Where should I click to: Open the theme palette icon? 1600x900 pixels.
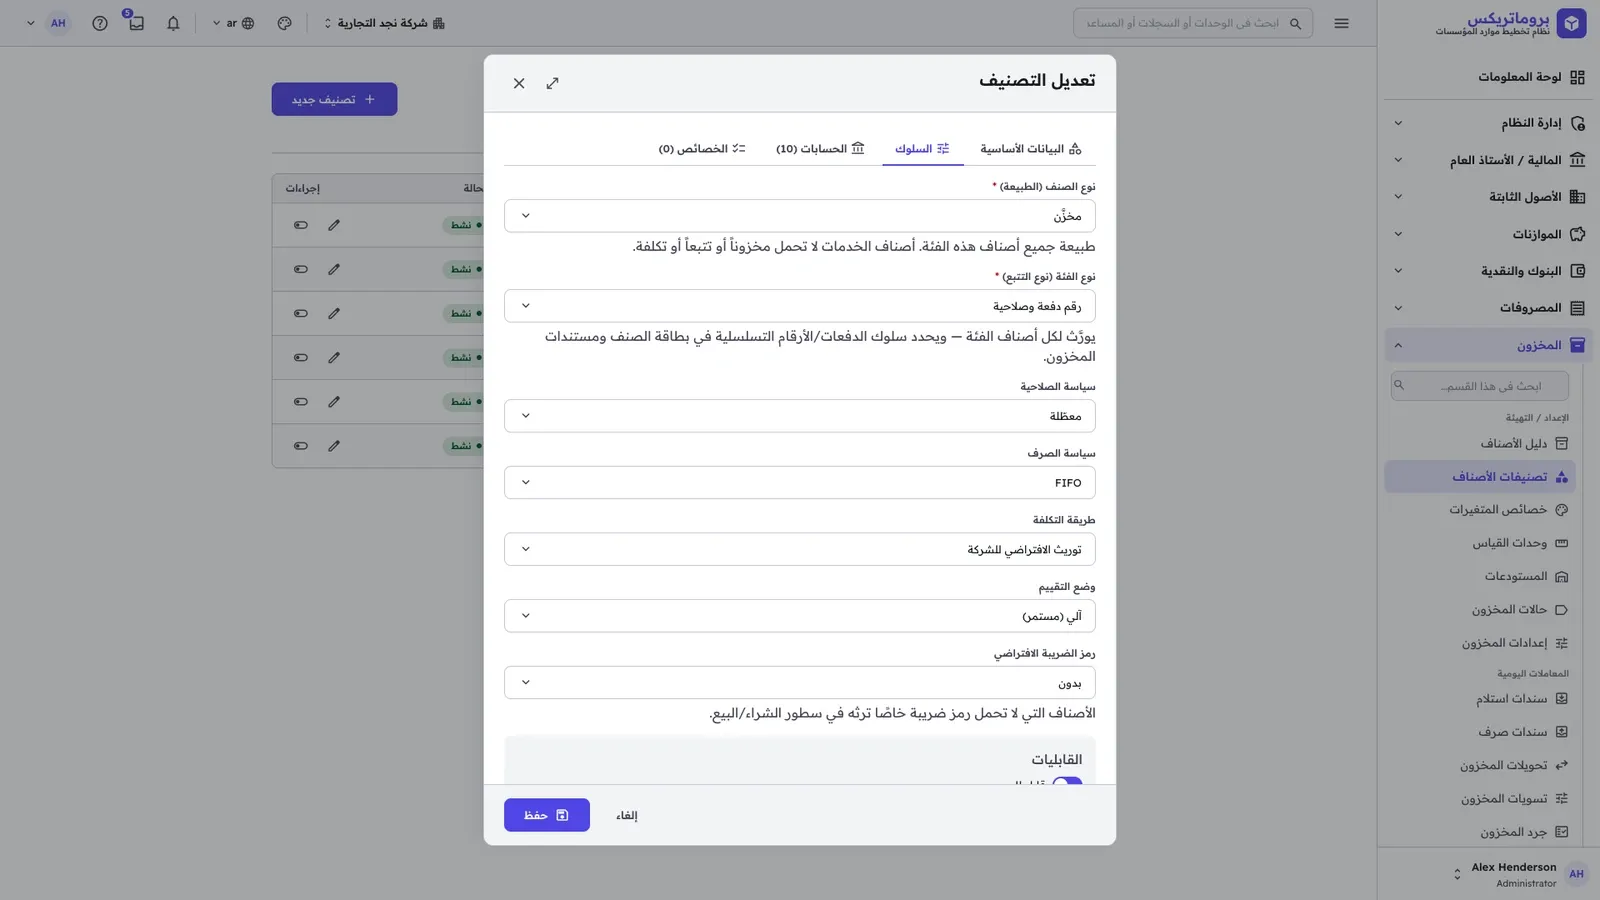(285, 23)
